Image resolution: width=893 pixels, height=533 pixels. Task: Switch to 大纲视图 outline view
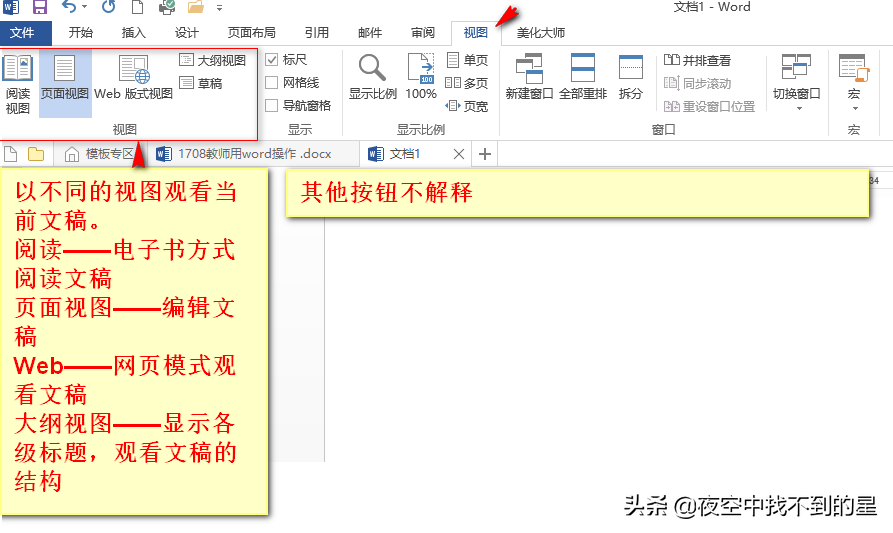click(212, 60)
